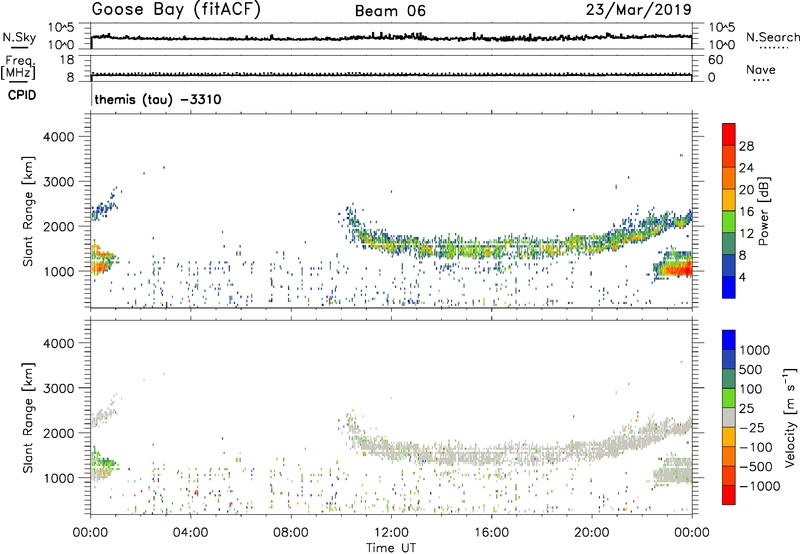The image size is (800, 554).
Task: Click the 'Time UT' axis label
Action: tap(391, 548)
